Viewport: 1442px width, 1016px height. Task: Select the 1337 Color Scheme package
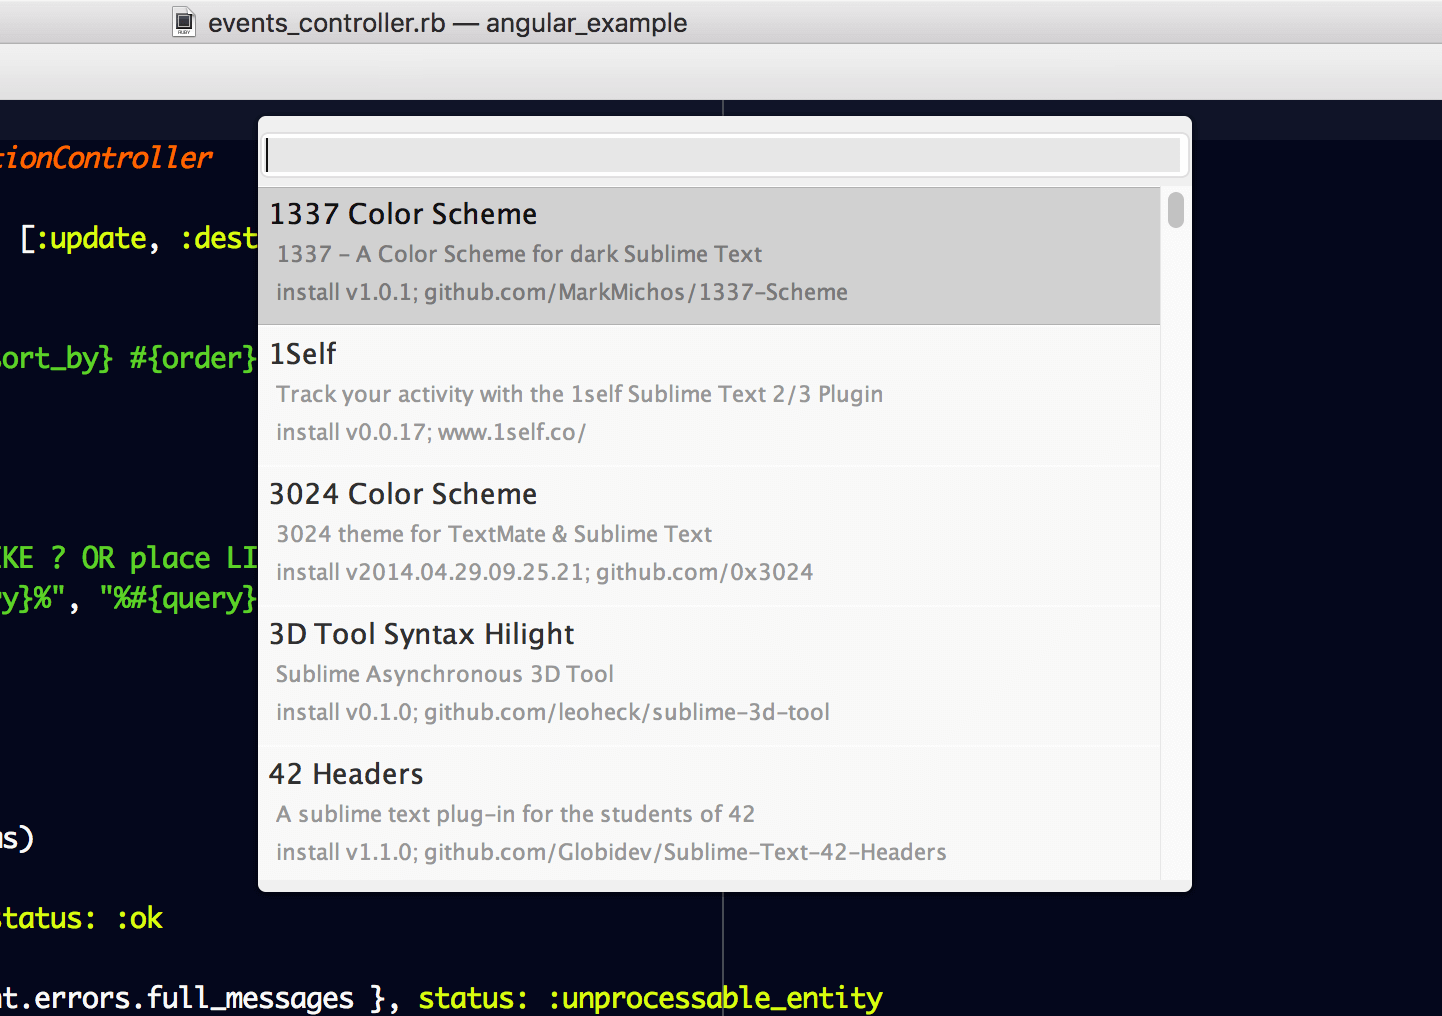pos(709,256)
